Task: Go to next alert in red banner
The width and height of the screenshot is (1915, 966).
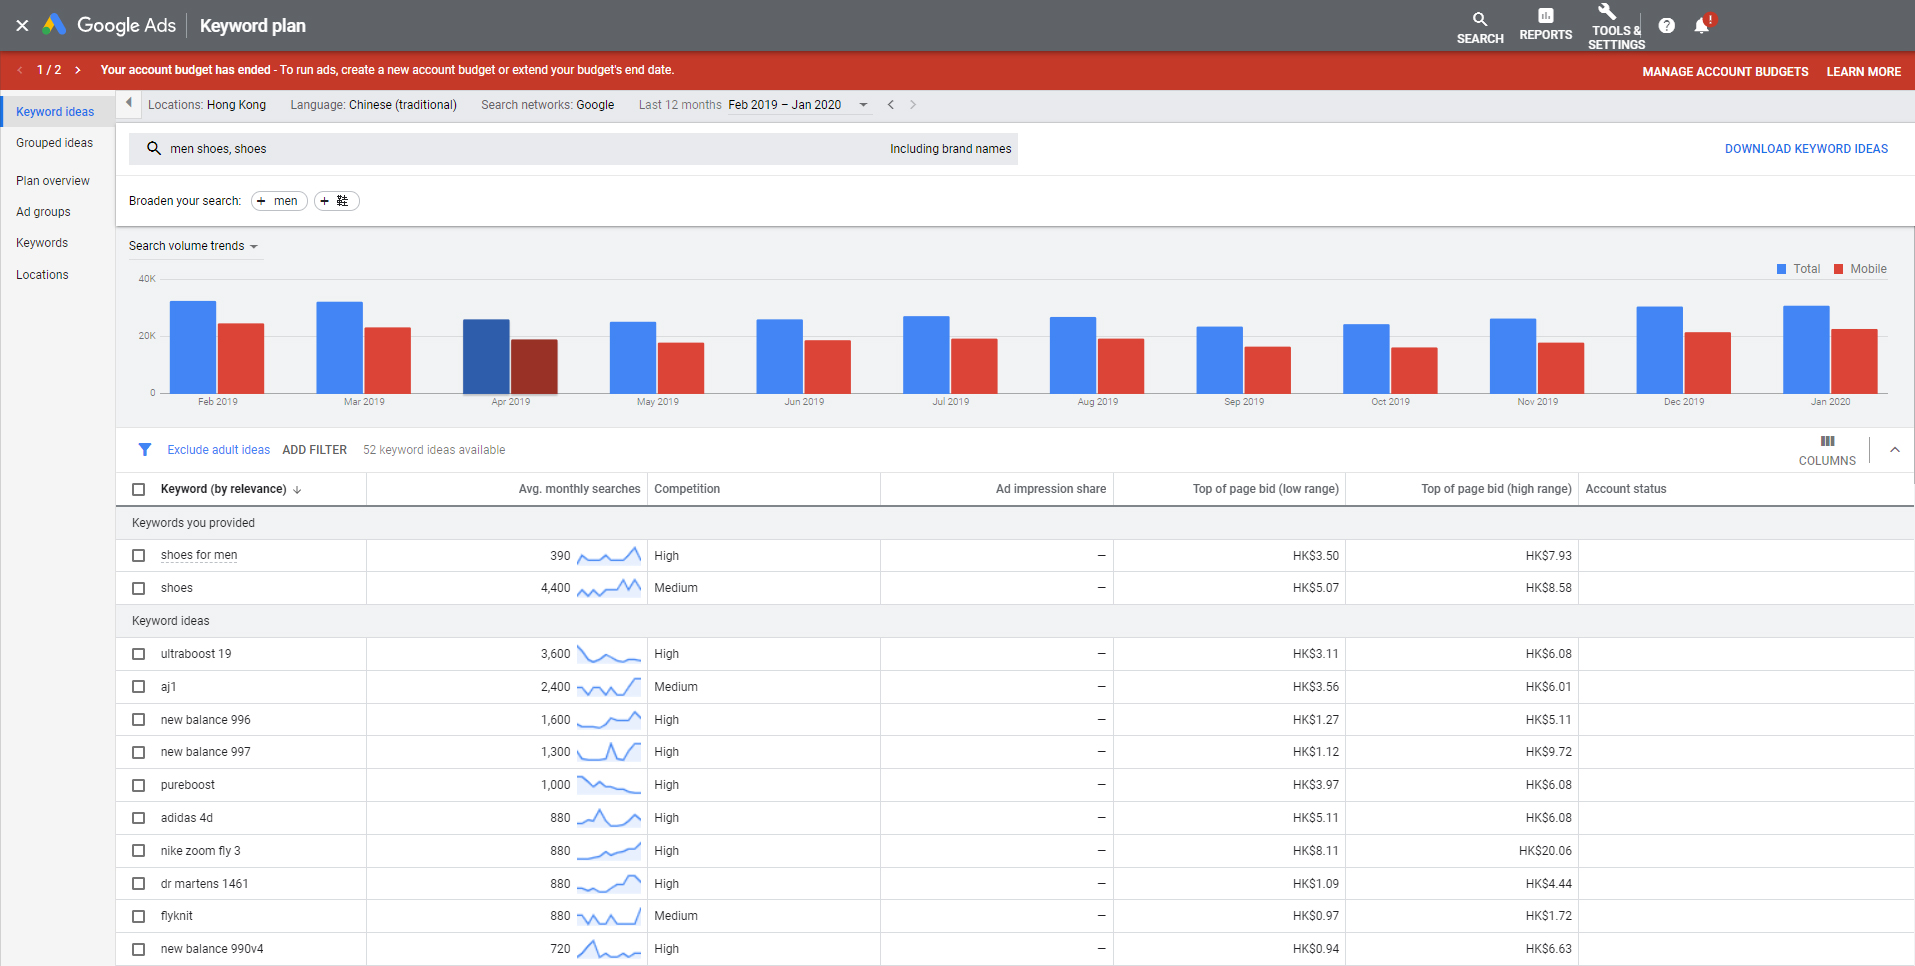Action: (x=77, y=70)
